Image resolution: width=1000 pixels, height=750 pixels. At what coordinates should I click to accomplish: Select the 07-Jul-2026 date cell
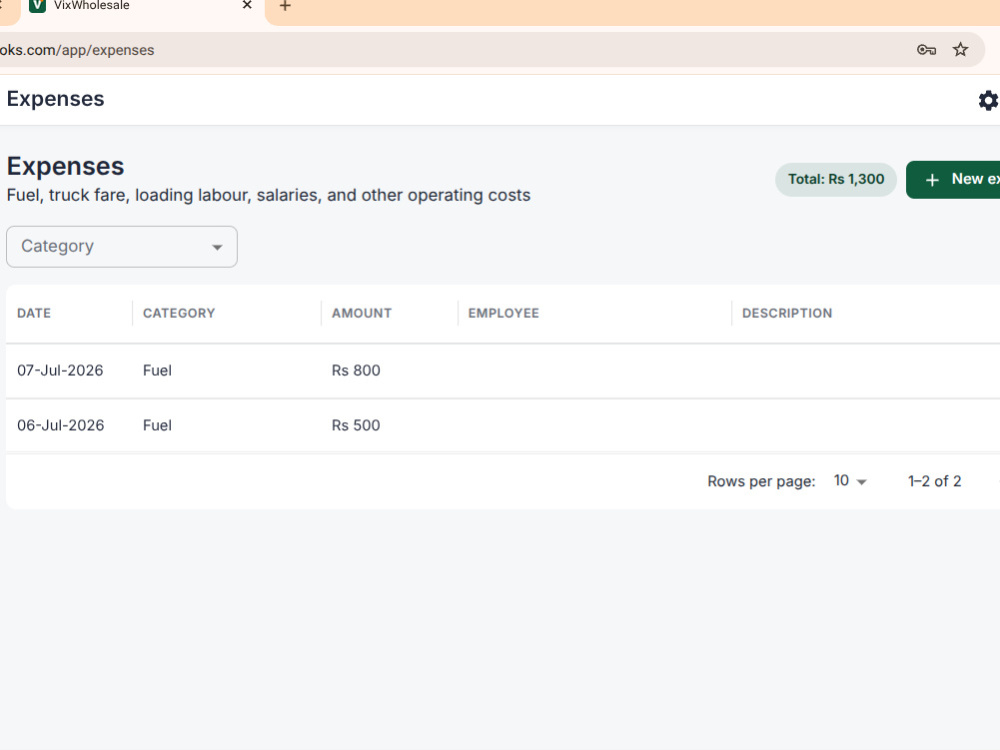(x=60, y=371)
